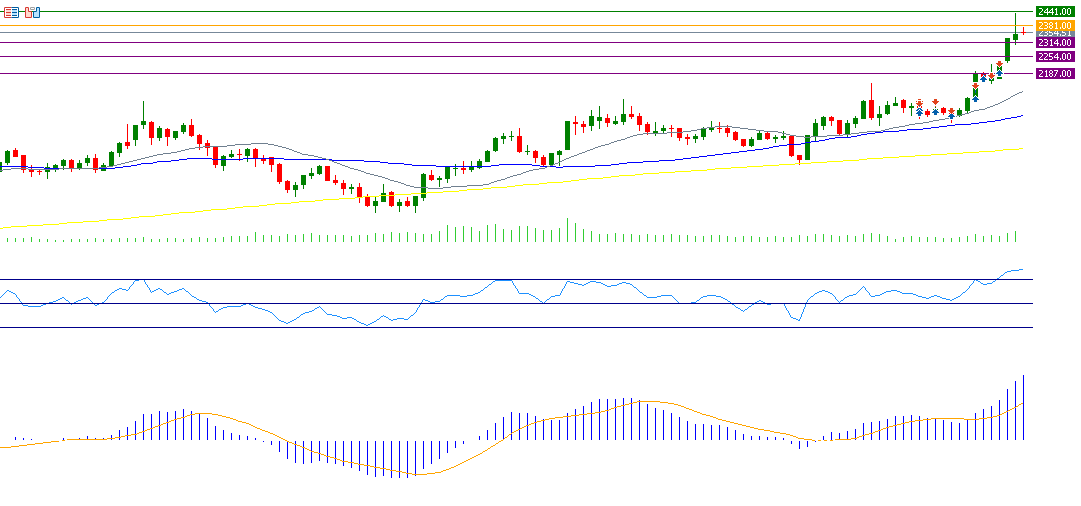Select the green 2441.00 price label
The height and width of the screenshot is (506, 1081).
click(1055, 11)
